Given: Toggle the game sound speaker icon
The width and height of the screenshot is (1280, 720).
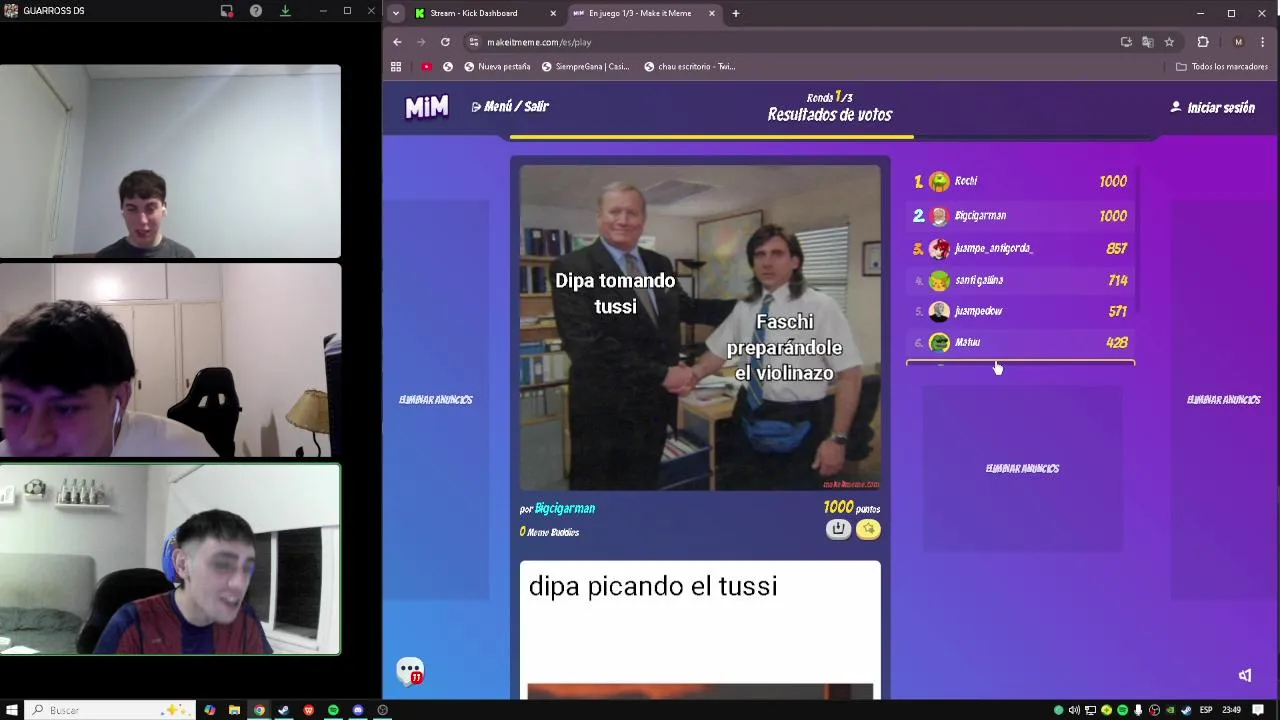Looking at the screenshot, I should (x=1245, y=676).
